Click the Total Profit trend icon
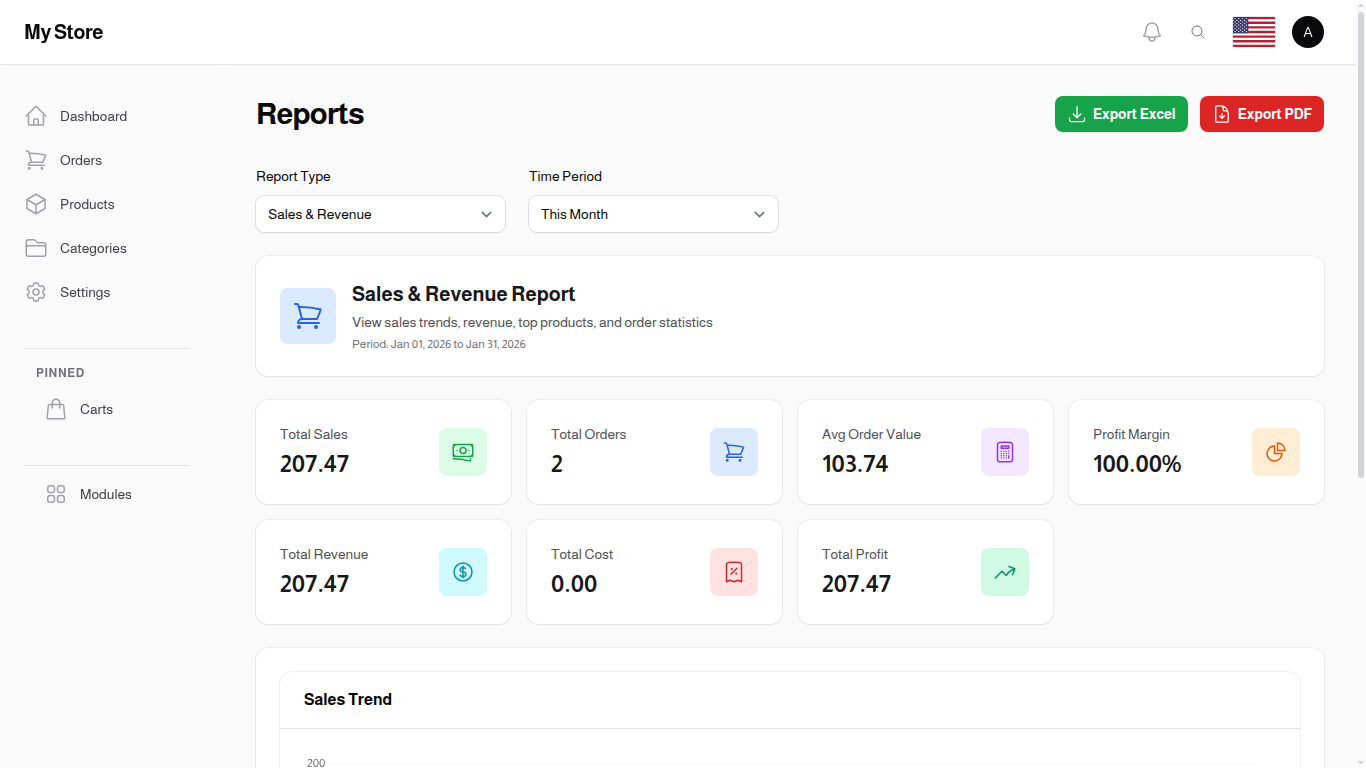Image resolution: width=1366 pixels, height=768 pixels. [1005, 572]
